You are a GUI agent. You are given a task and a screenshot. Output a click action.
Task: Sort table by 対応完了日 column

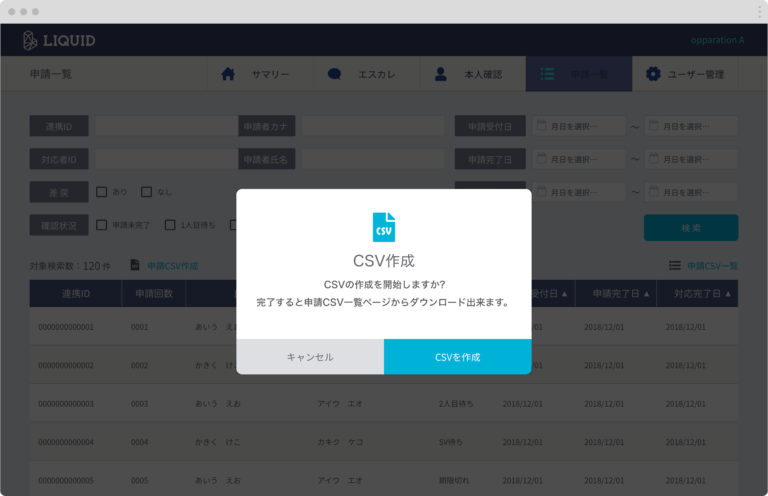[697, 293]
